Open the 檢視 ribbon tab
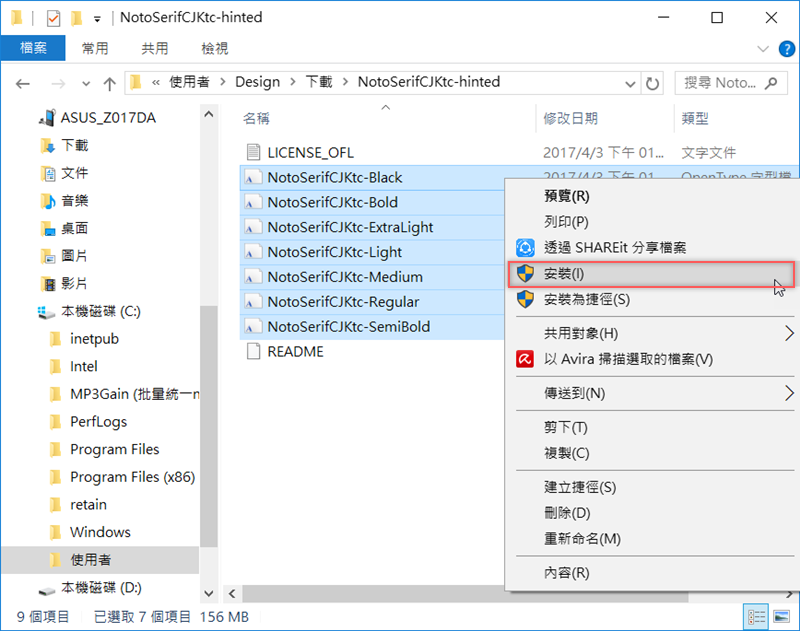Viewport: 800px width, 631px height. pos(215,48)
